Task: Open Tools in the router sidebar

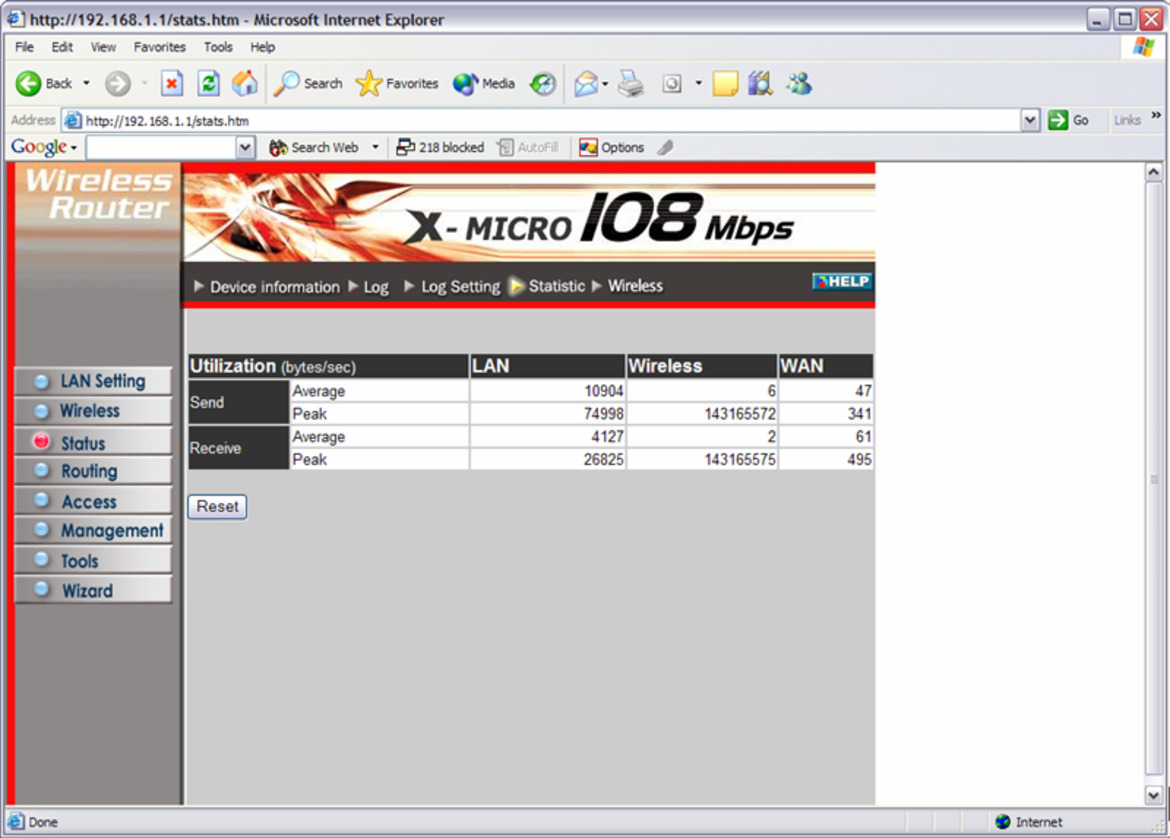Action: click(93, 560)
